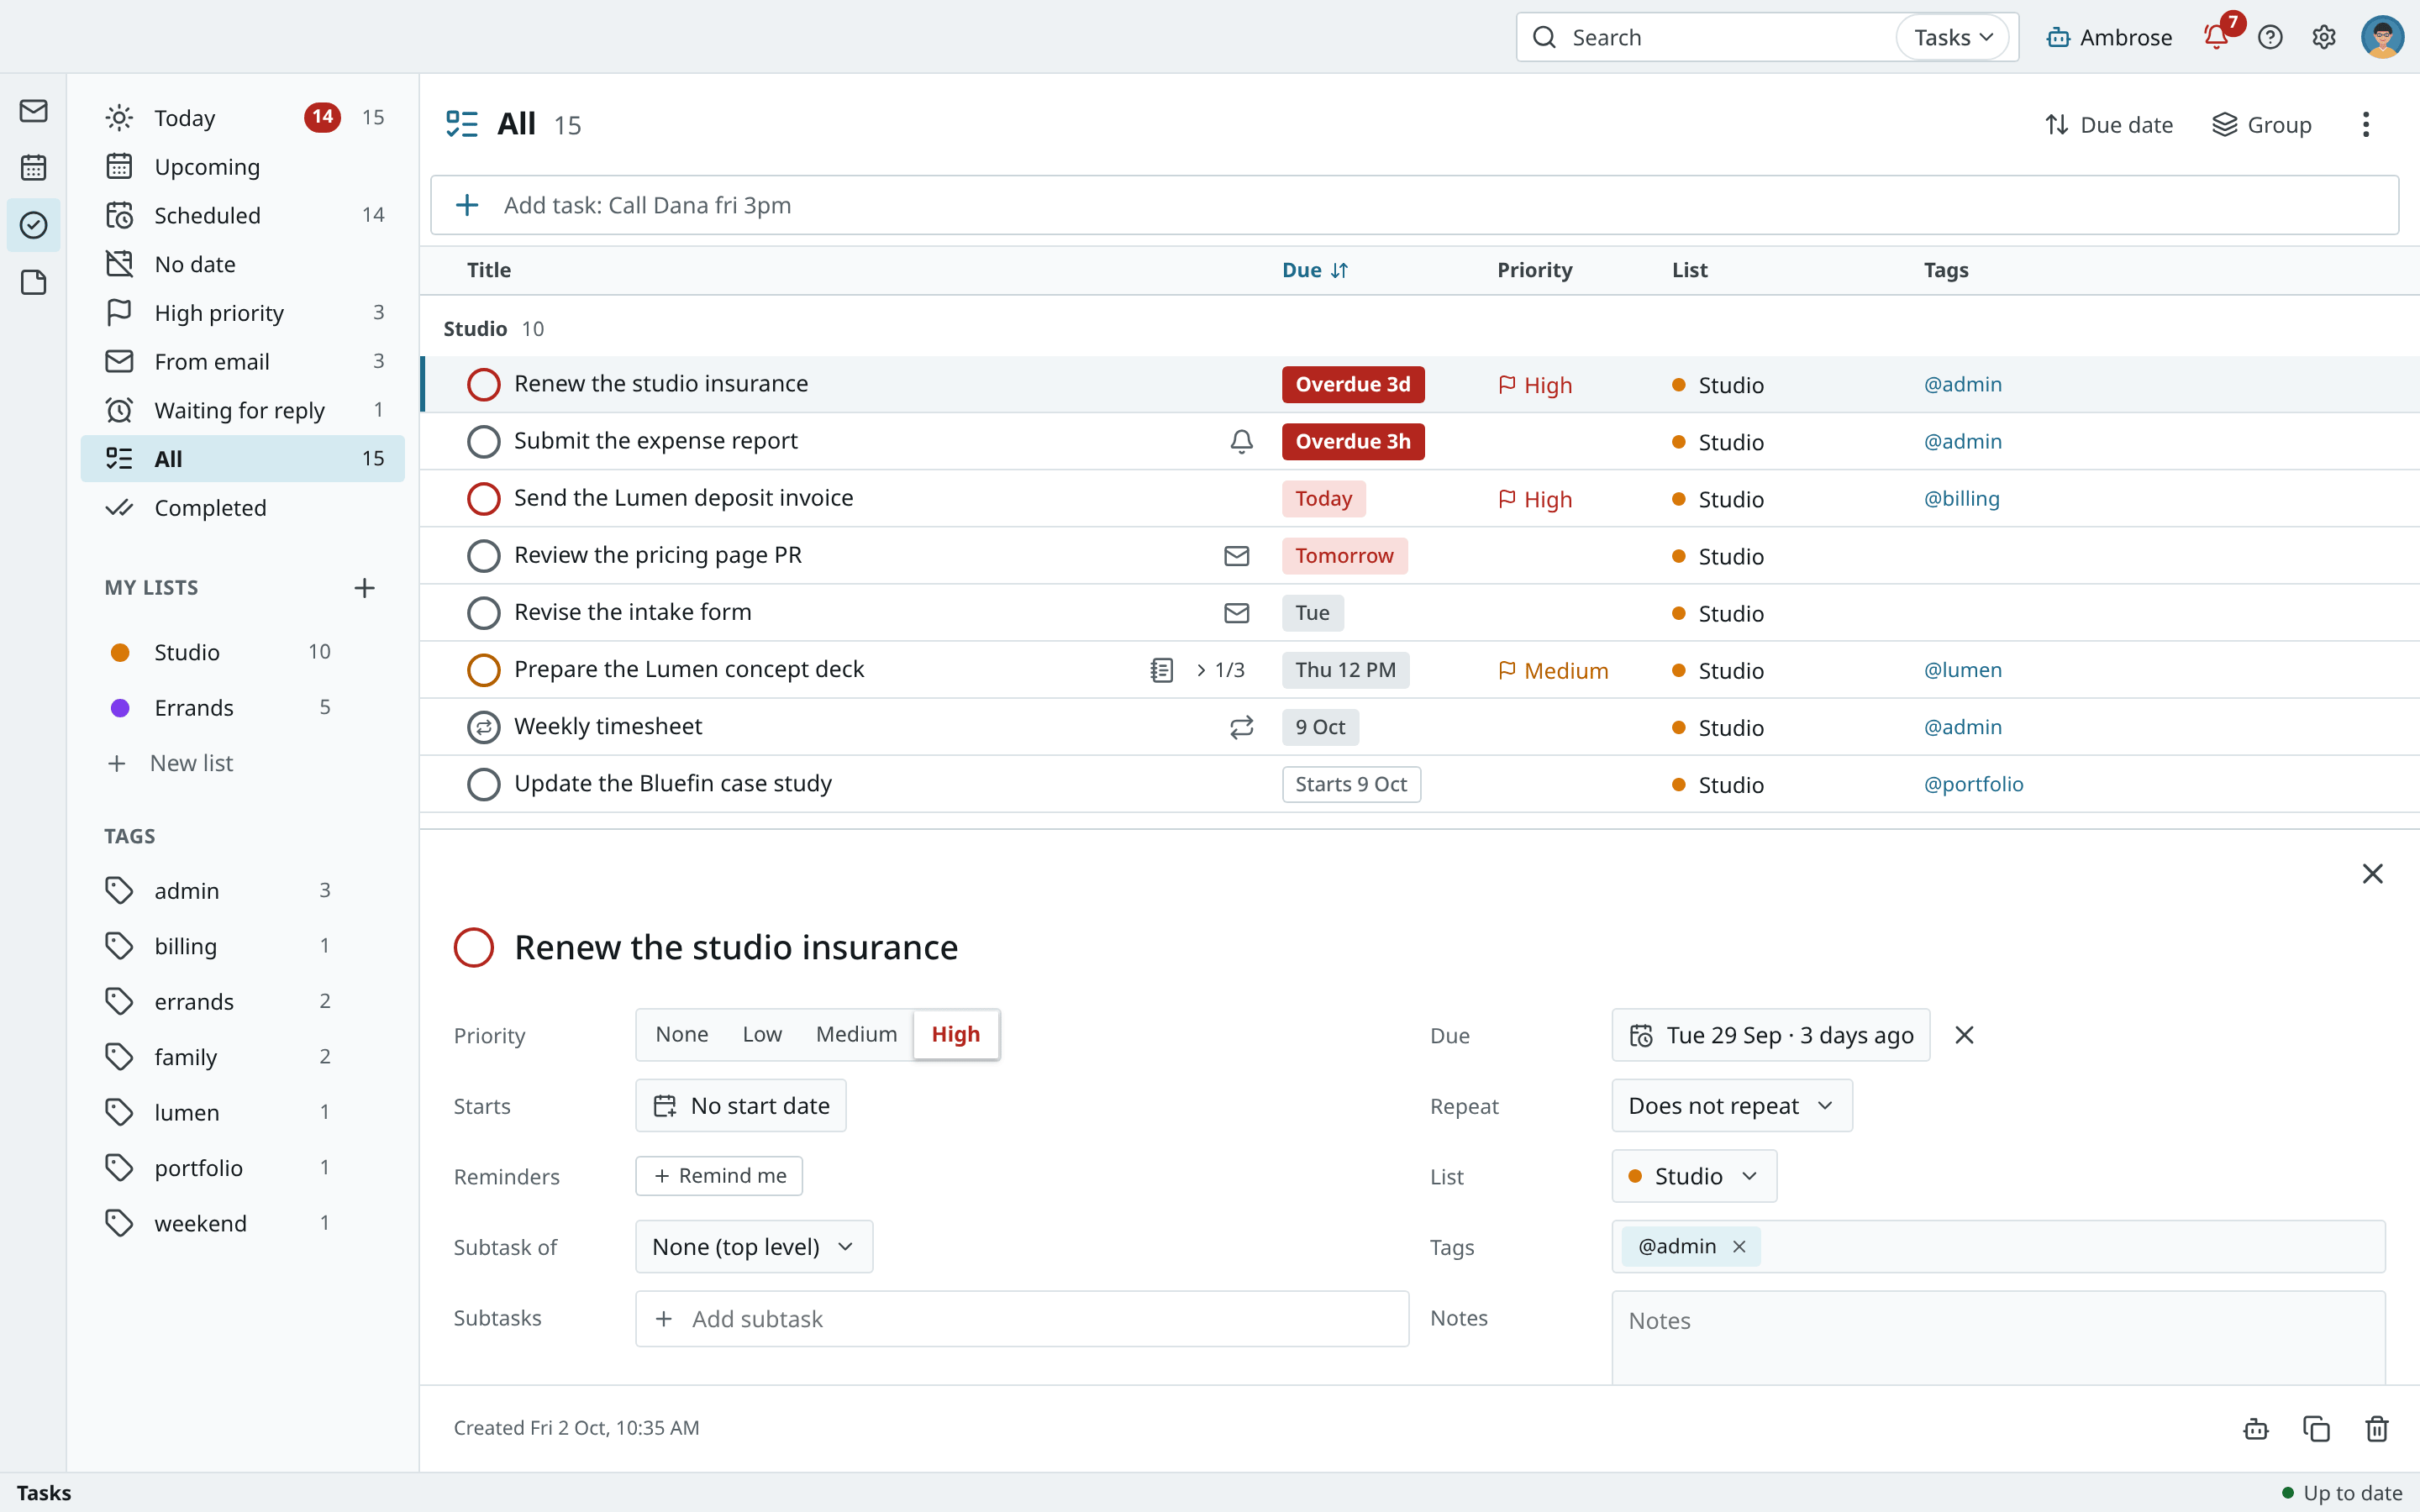This screenshot has width=2420, height=1512.
Task: Click the Add task input field
Action: (x=1414, y=205)
